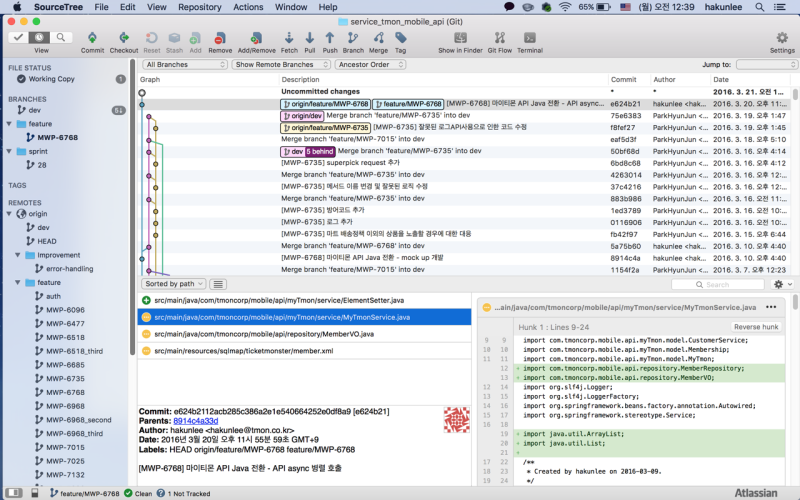Open the Actions menu
Screen dimensions: 800x500
point(248,7)
